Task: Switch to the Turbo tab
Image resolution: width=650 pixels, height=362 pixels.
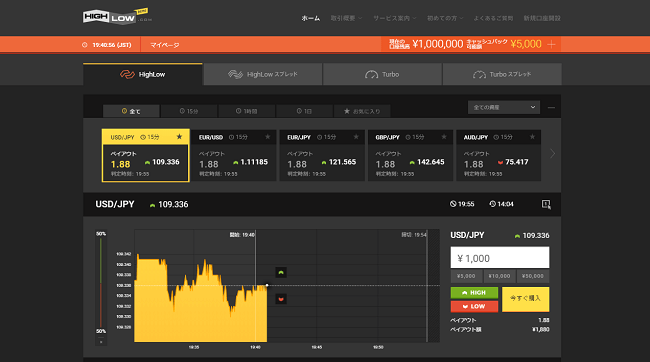Action: coord(382,74)
